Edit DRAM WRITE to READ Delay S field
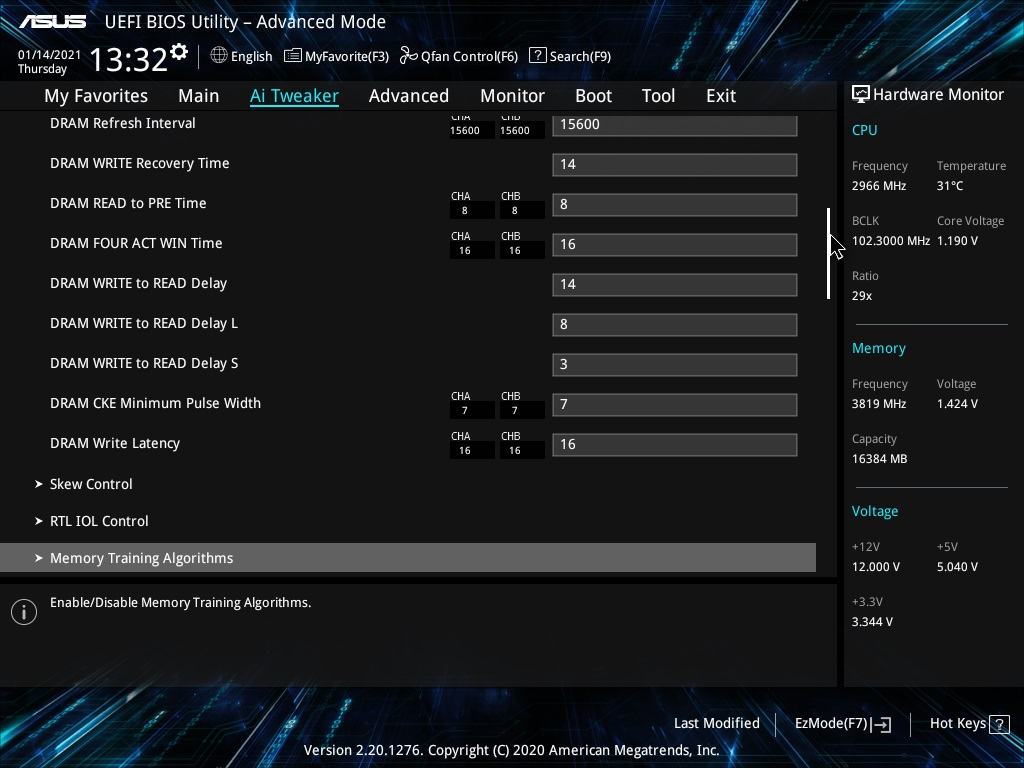The image size is (1024, 768). coord(675,364)
